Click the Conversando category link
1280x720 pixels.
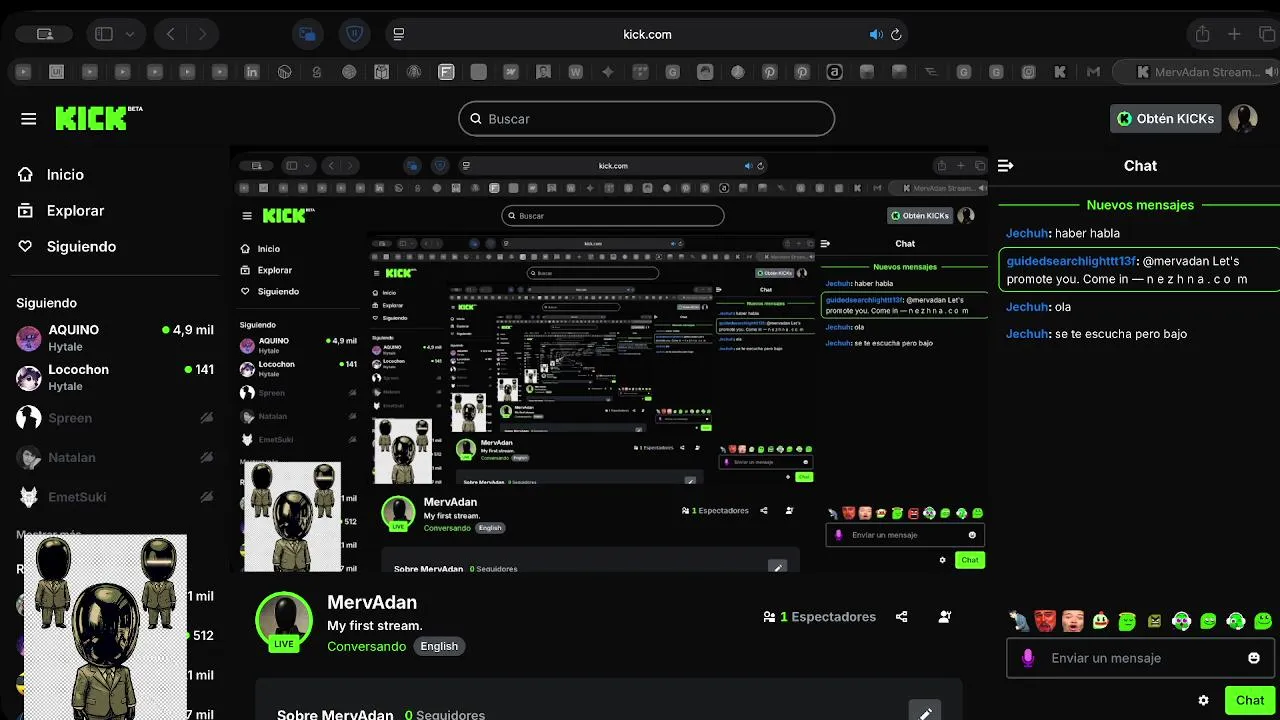coord(366,646)
